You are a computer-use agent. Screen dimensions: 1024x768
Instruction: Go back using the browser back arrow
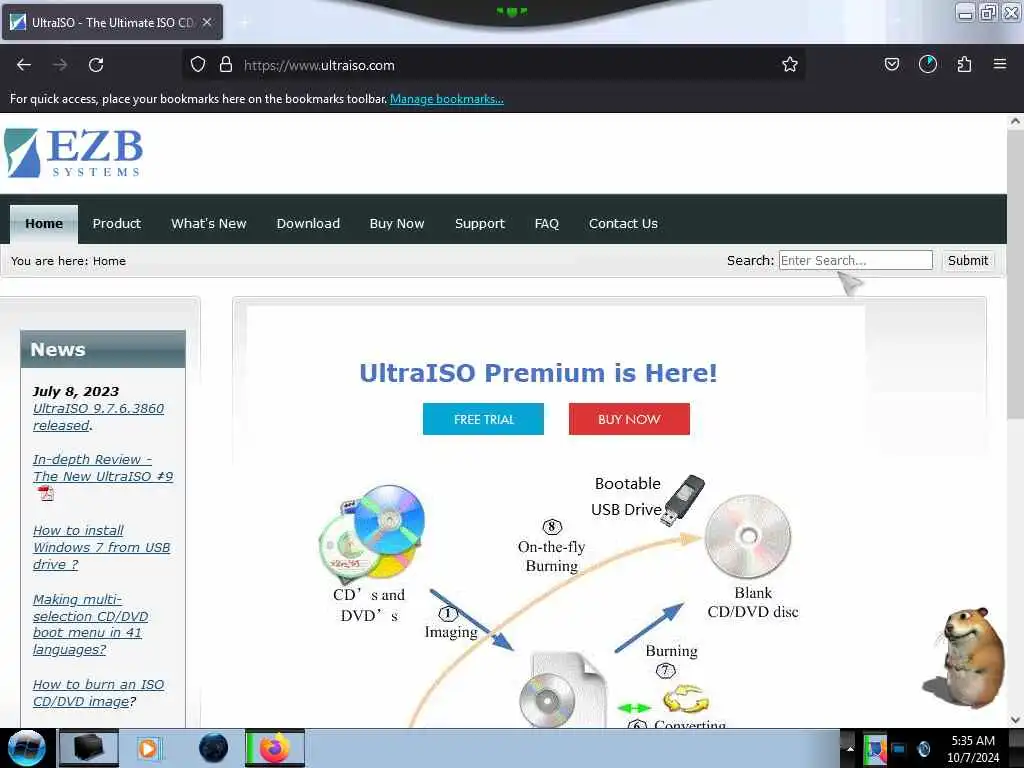[x=24, y=65]
